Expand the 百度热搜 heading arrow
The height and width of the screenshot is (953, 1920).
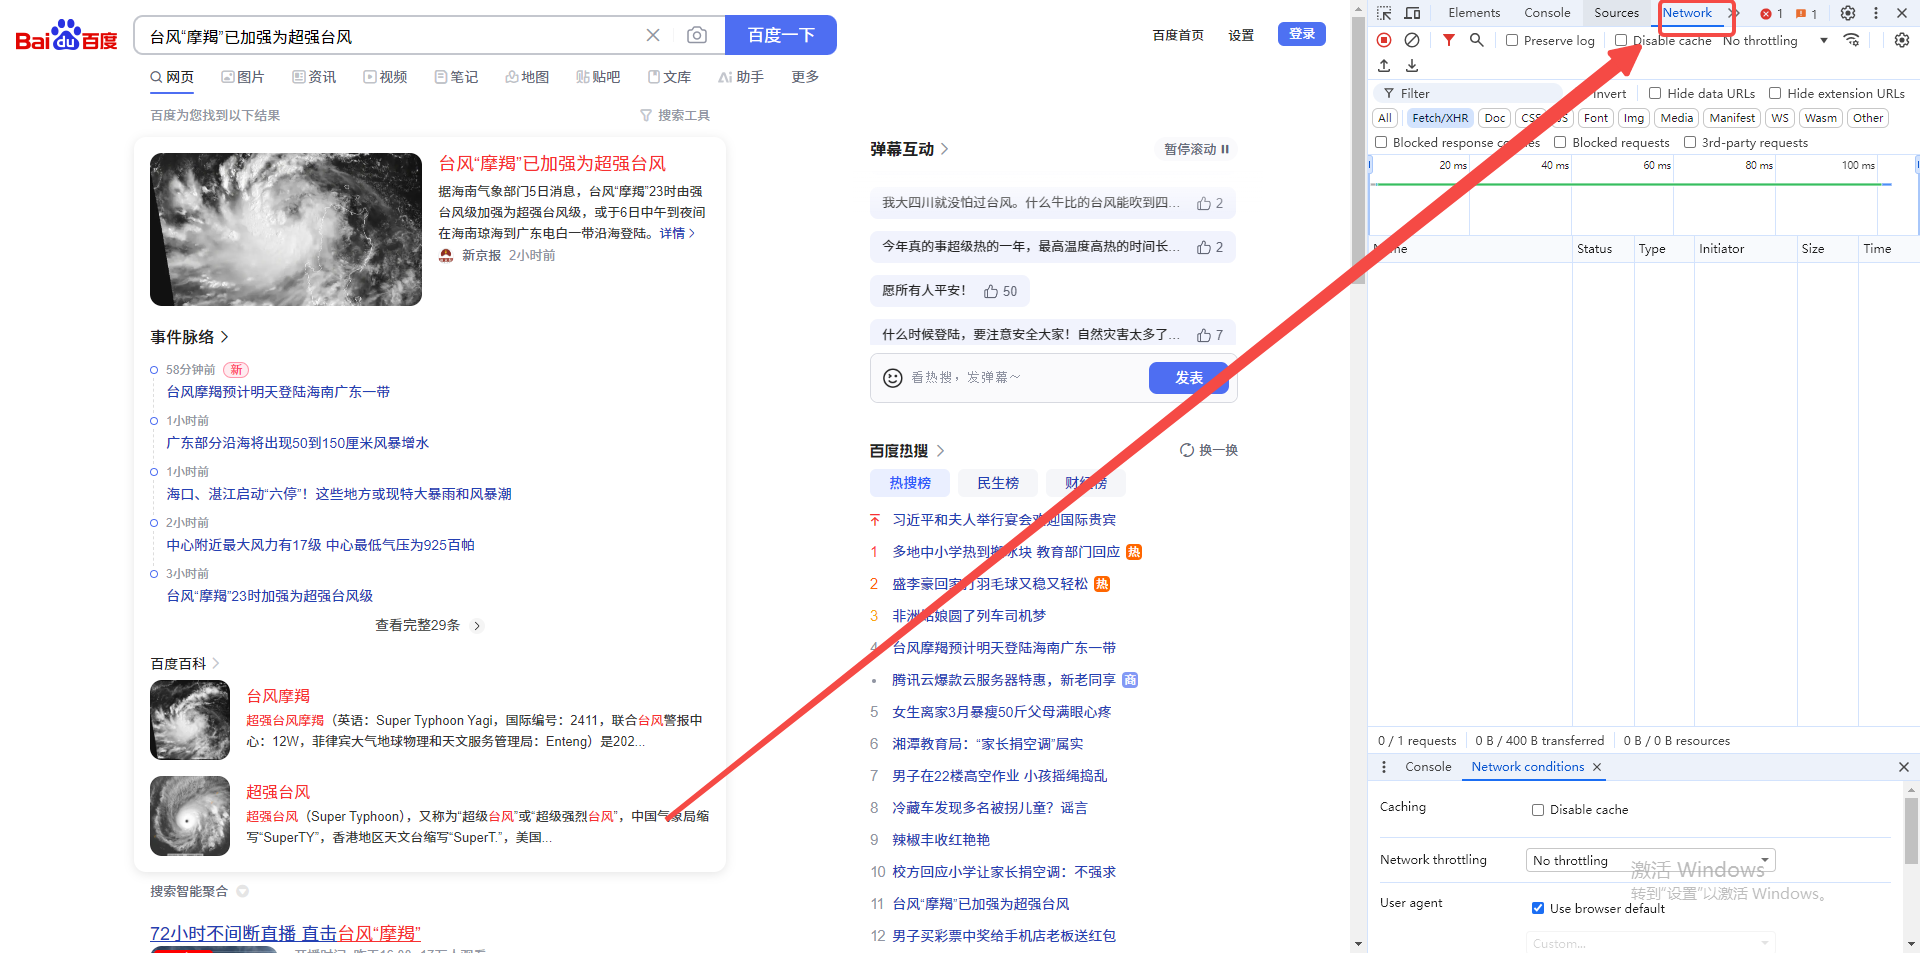click(940, 451)
